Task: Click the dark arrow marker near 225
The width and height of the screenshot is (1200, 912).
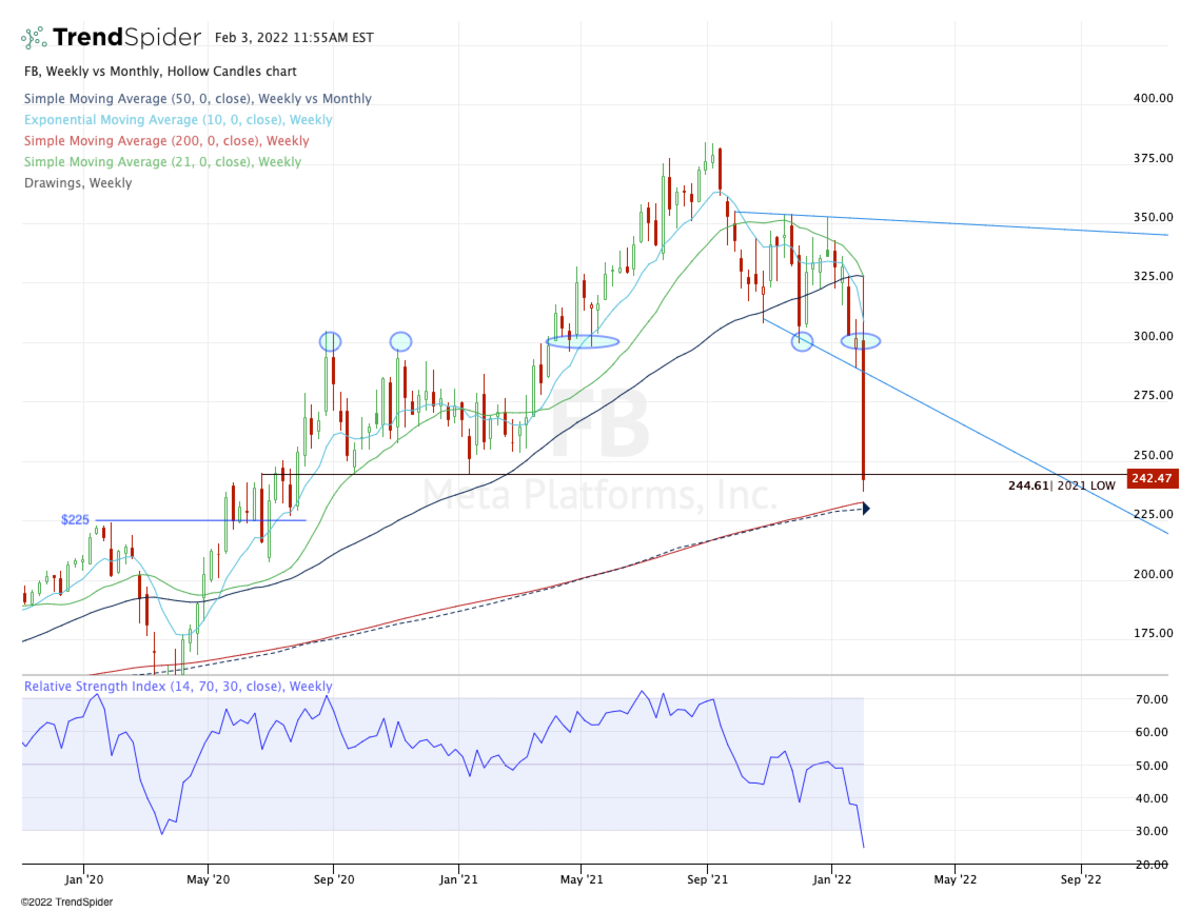Action: click(x=865, y=509)
